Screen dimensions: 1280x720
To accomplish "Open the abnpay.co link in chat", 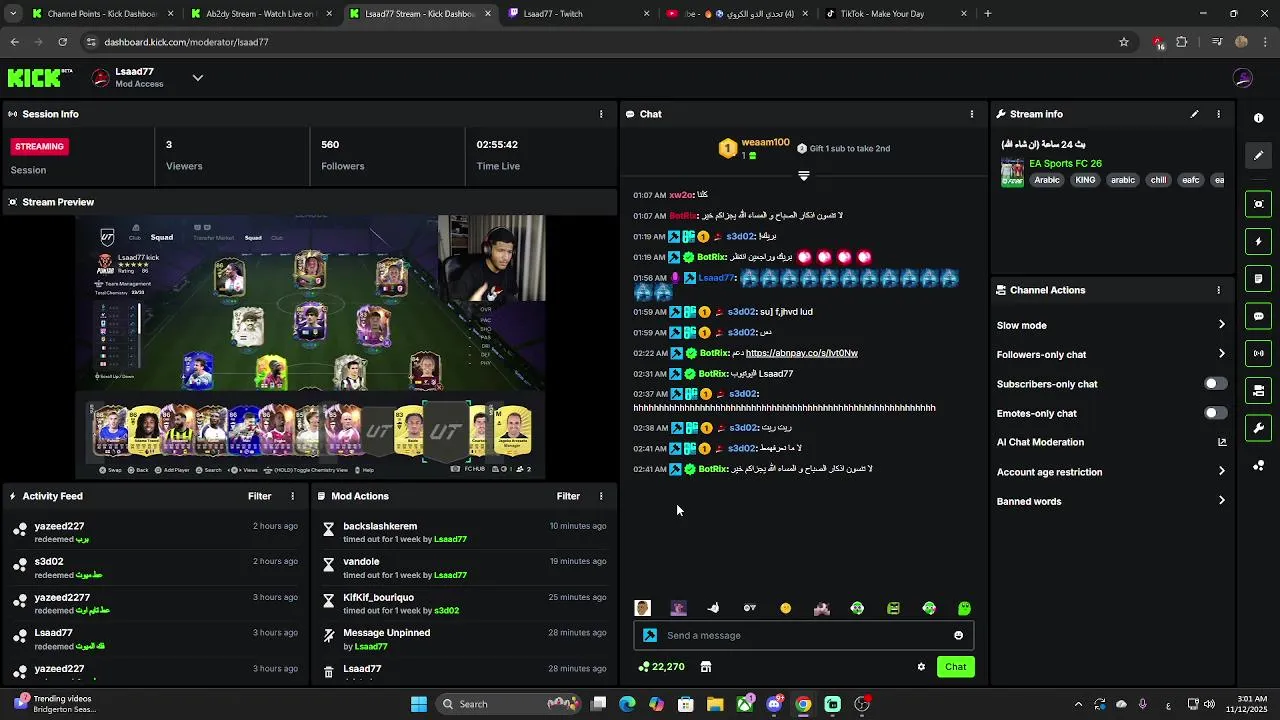I will pos(802,353).
